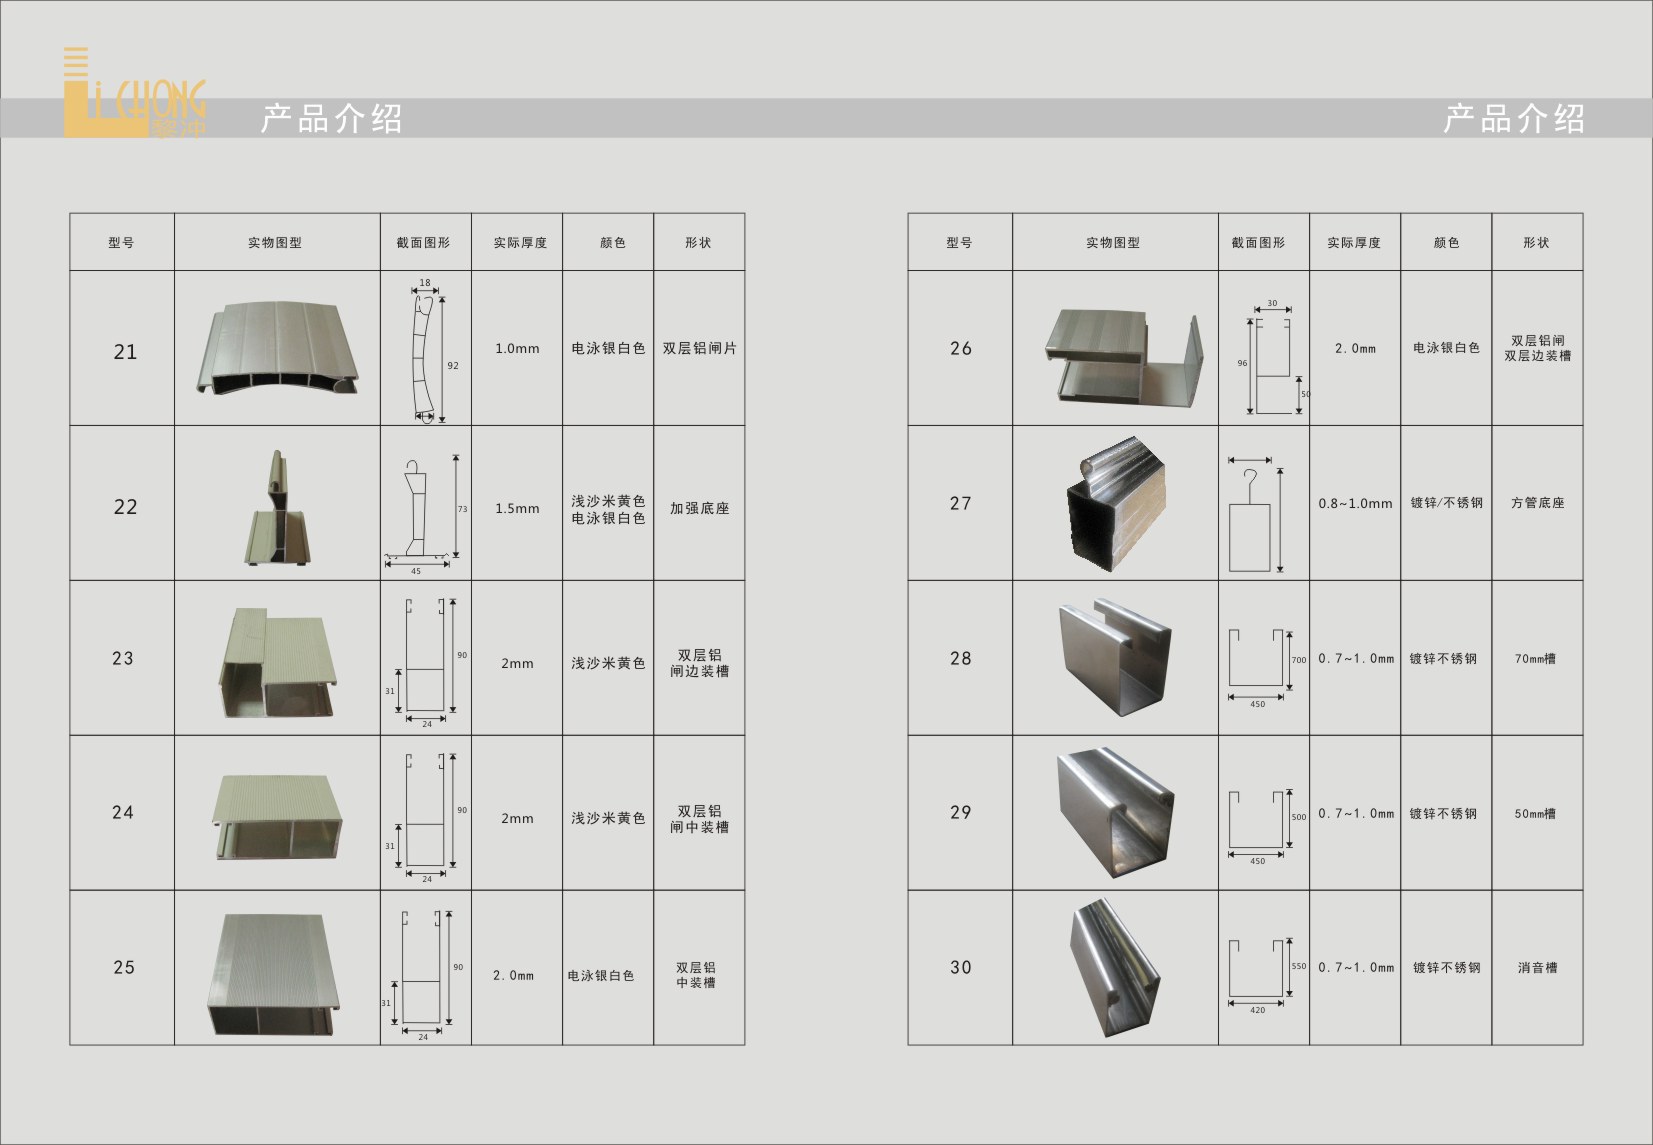Select the 形状 header in the right table
This screenshot has height=1145, width=1653.
tap(1536, 242)
